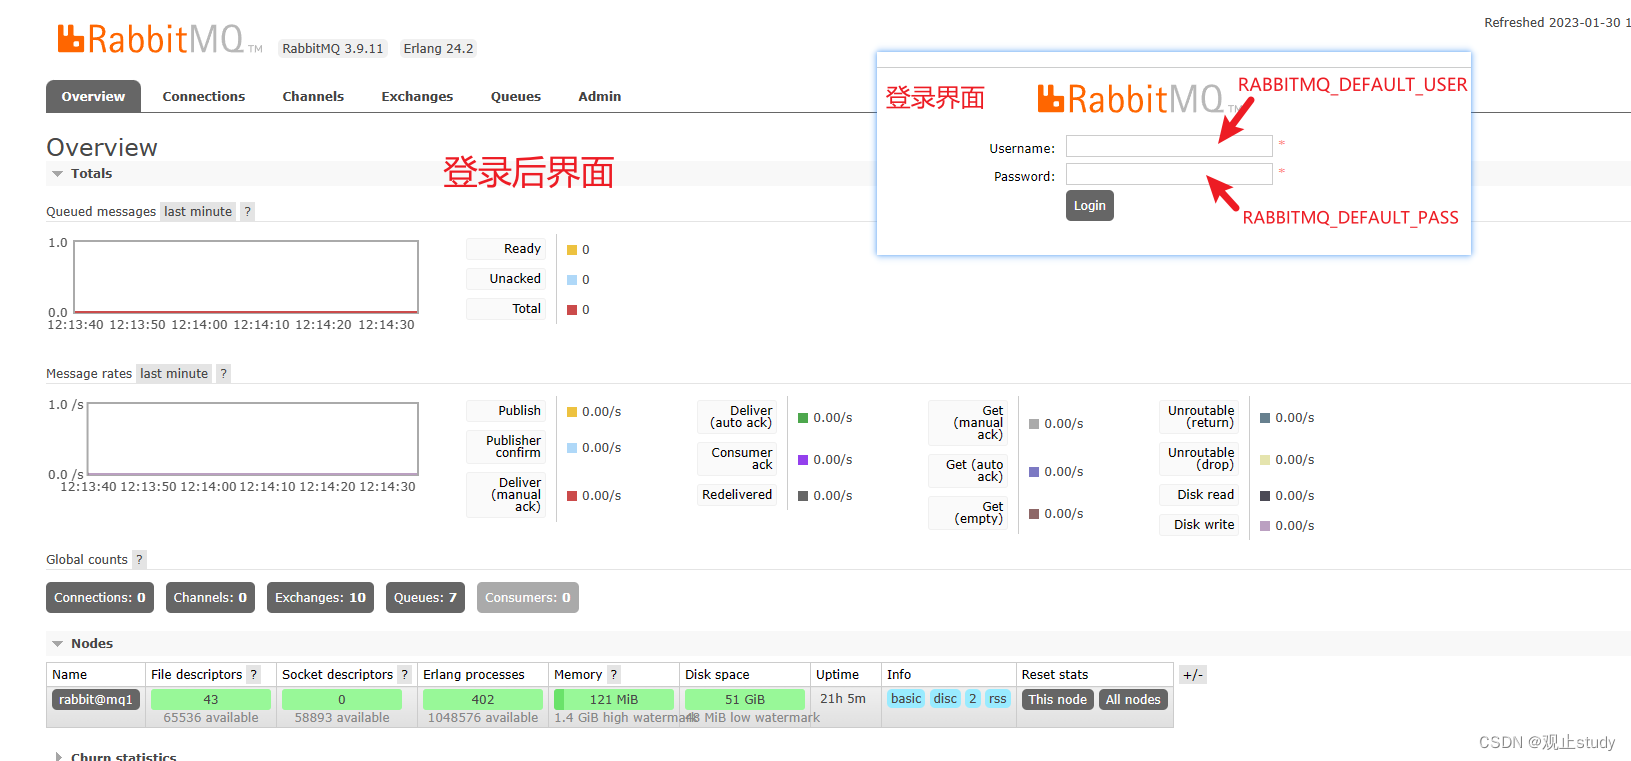Focus the Password input field
Image resolution: width=1631 pixels, height=761 pixels.
pos(1169,174)
